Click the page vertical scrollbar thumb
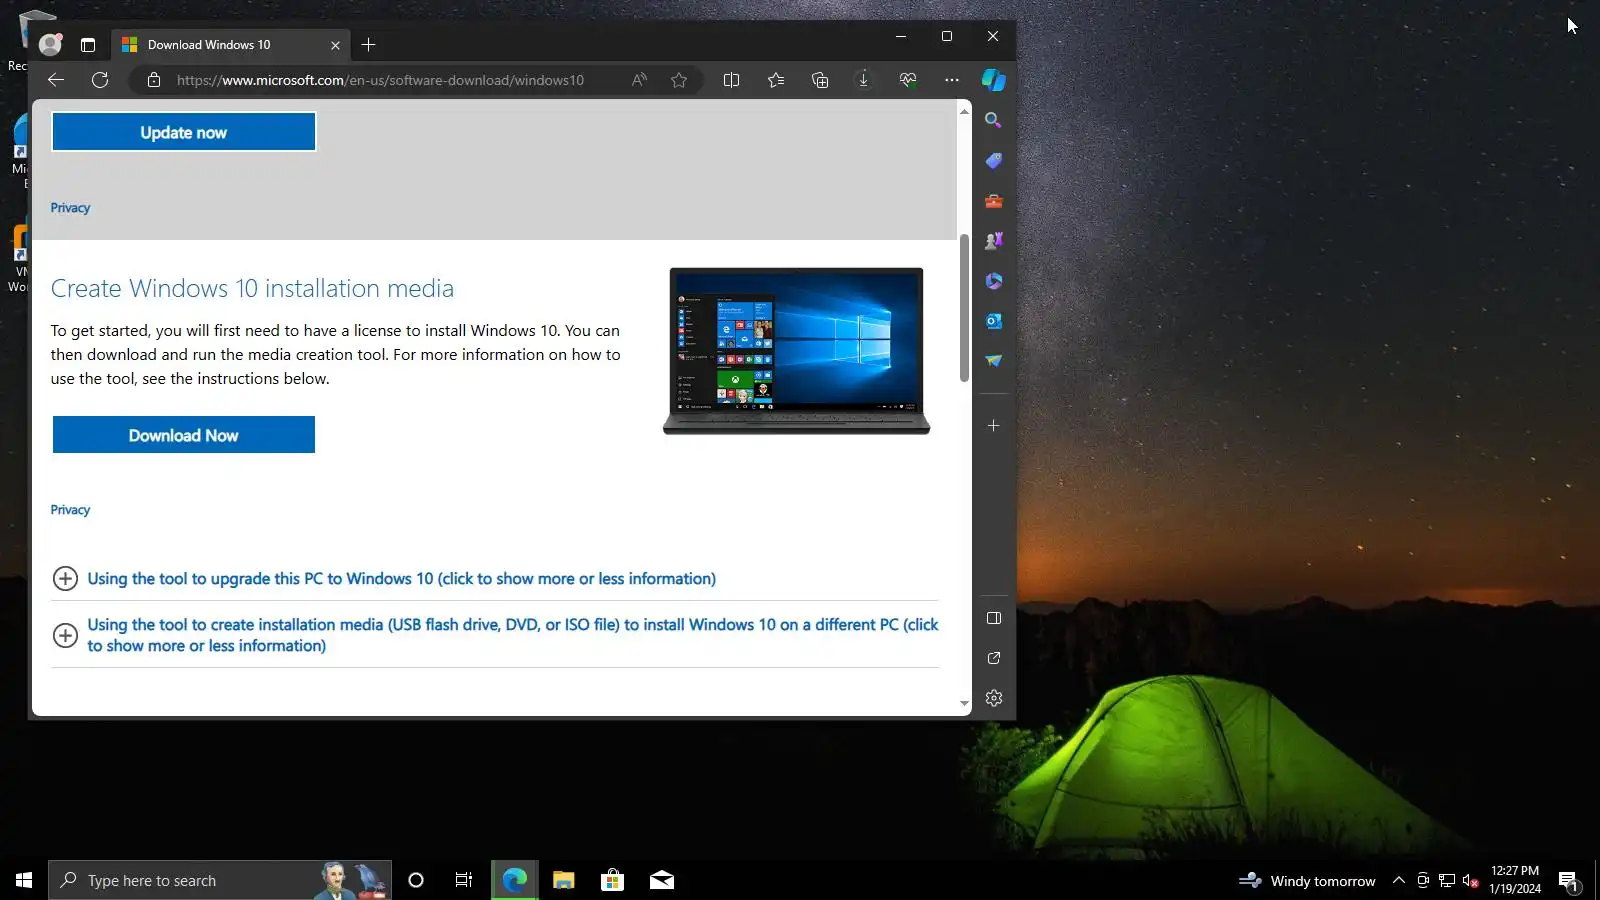The height and width of the screenshot is (900, 1600). [x=964, y=308]
